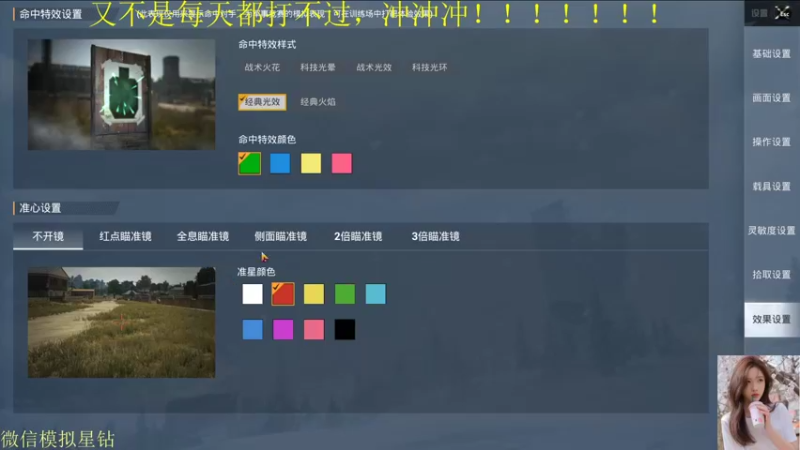This screenshot has width=800, height=450.
Task: Switch to 不开镜 crosshair tab
Action: [x=48, y=236]
